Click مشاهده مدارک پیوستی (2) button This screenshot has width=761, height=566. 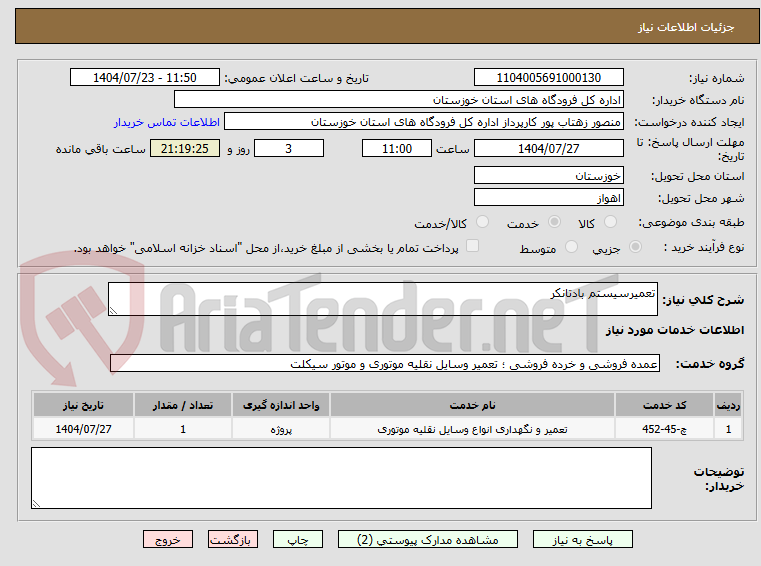[428, 539]
